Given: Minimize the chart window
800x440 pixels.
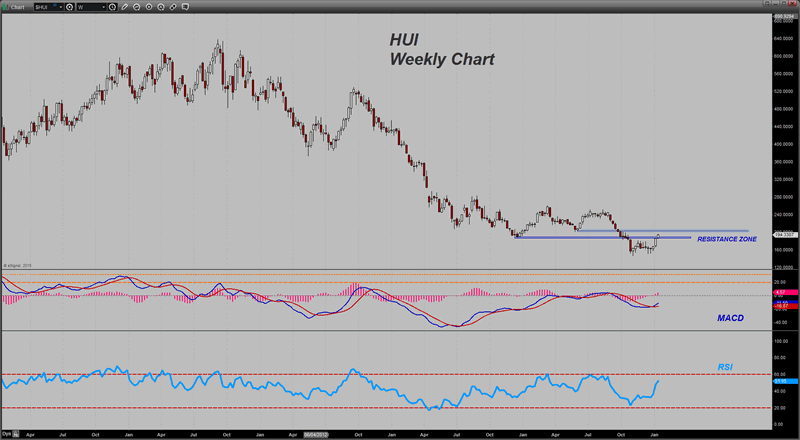Looking at the screenshot, I should click(776, 3).
